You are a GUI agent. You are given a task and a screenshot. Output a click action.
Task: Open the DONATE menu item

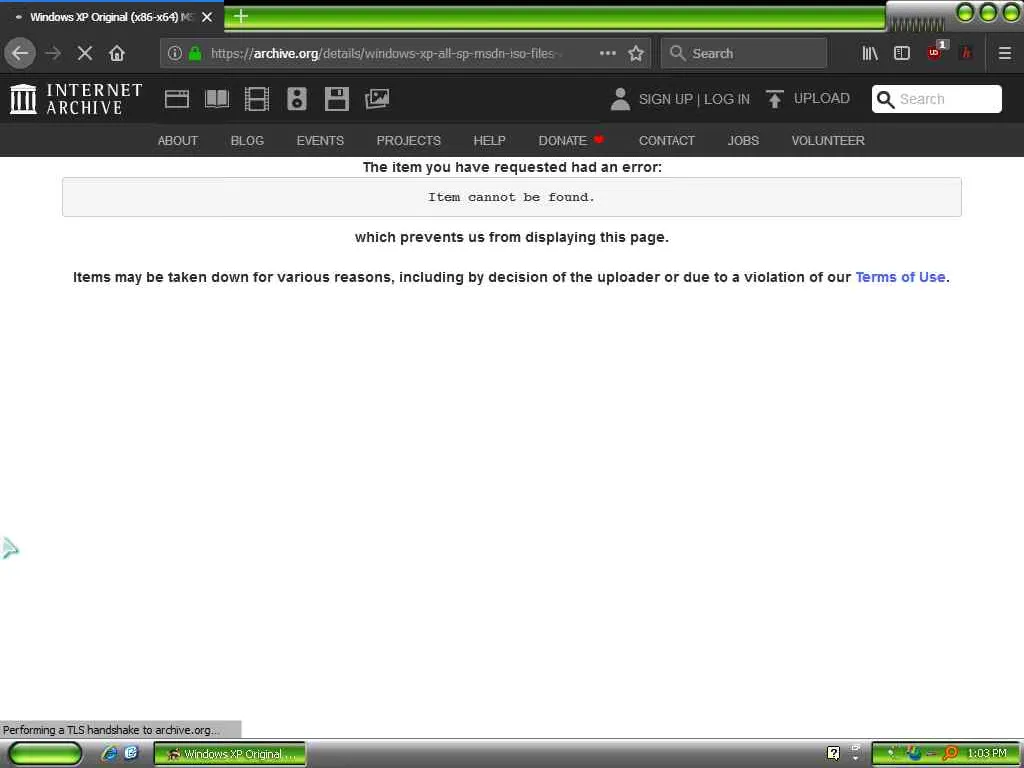(x=571, y=140)
